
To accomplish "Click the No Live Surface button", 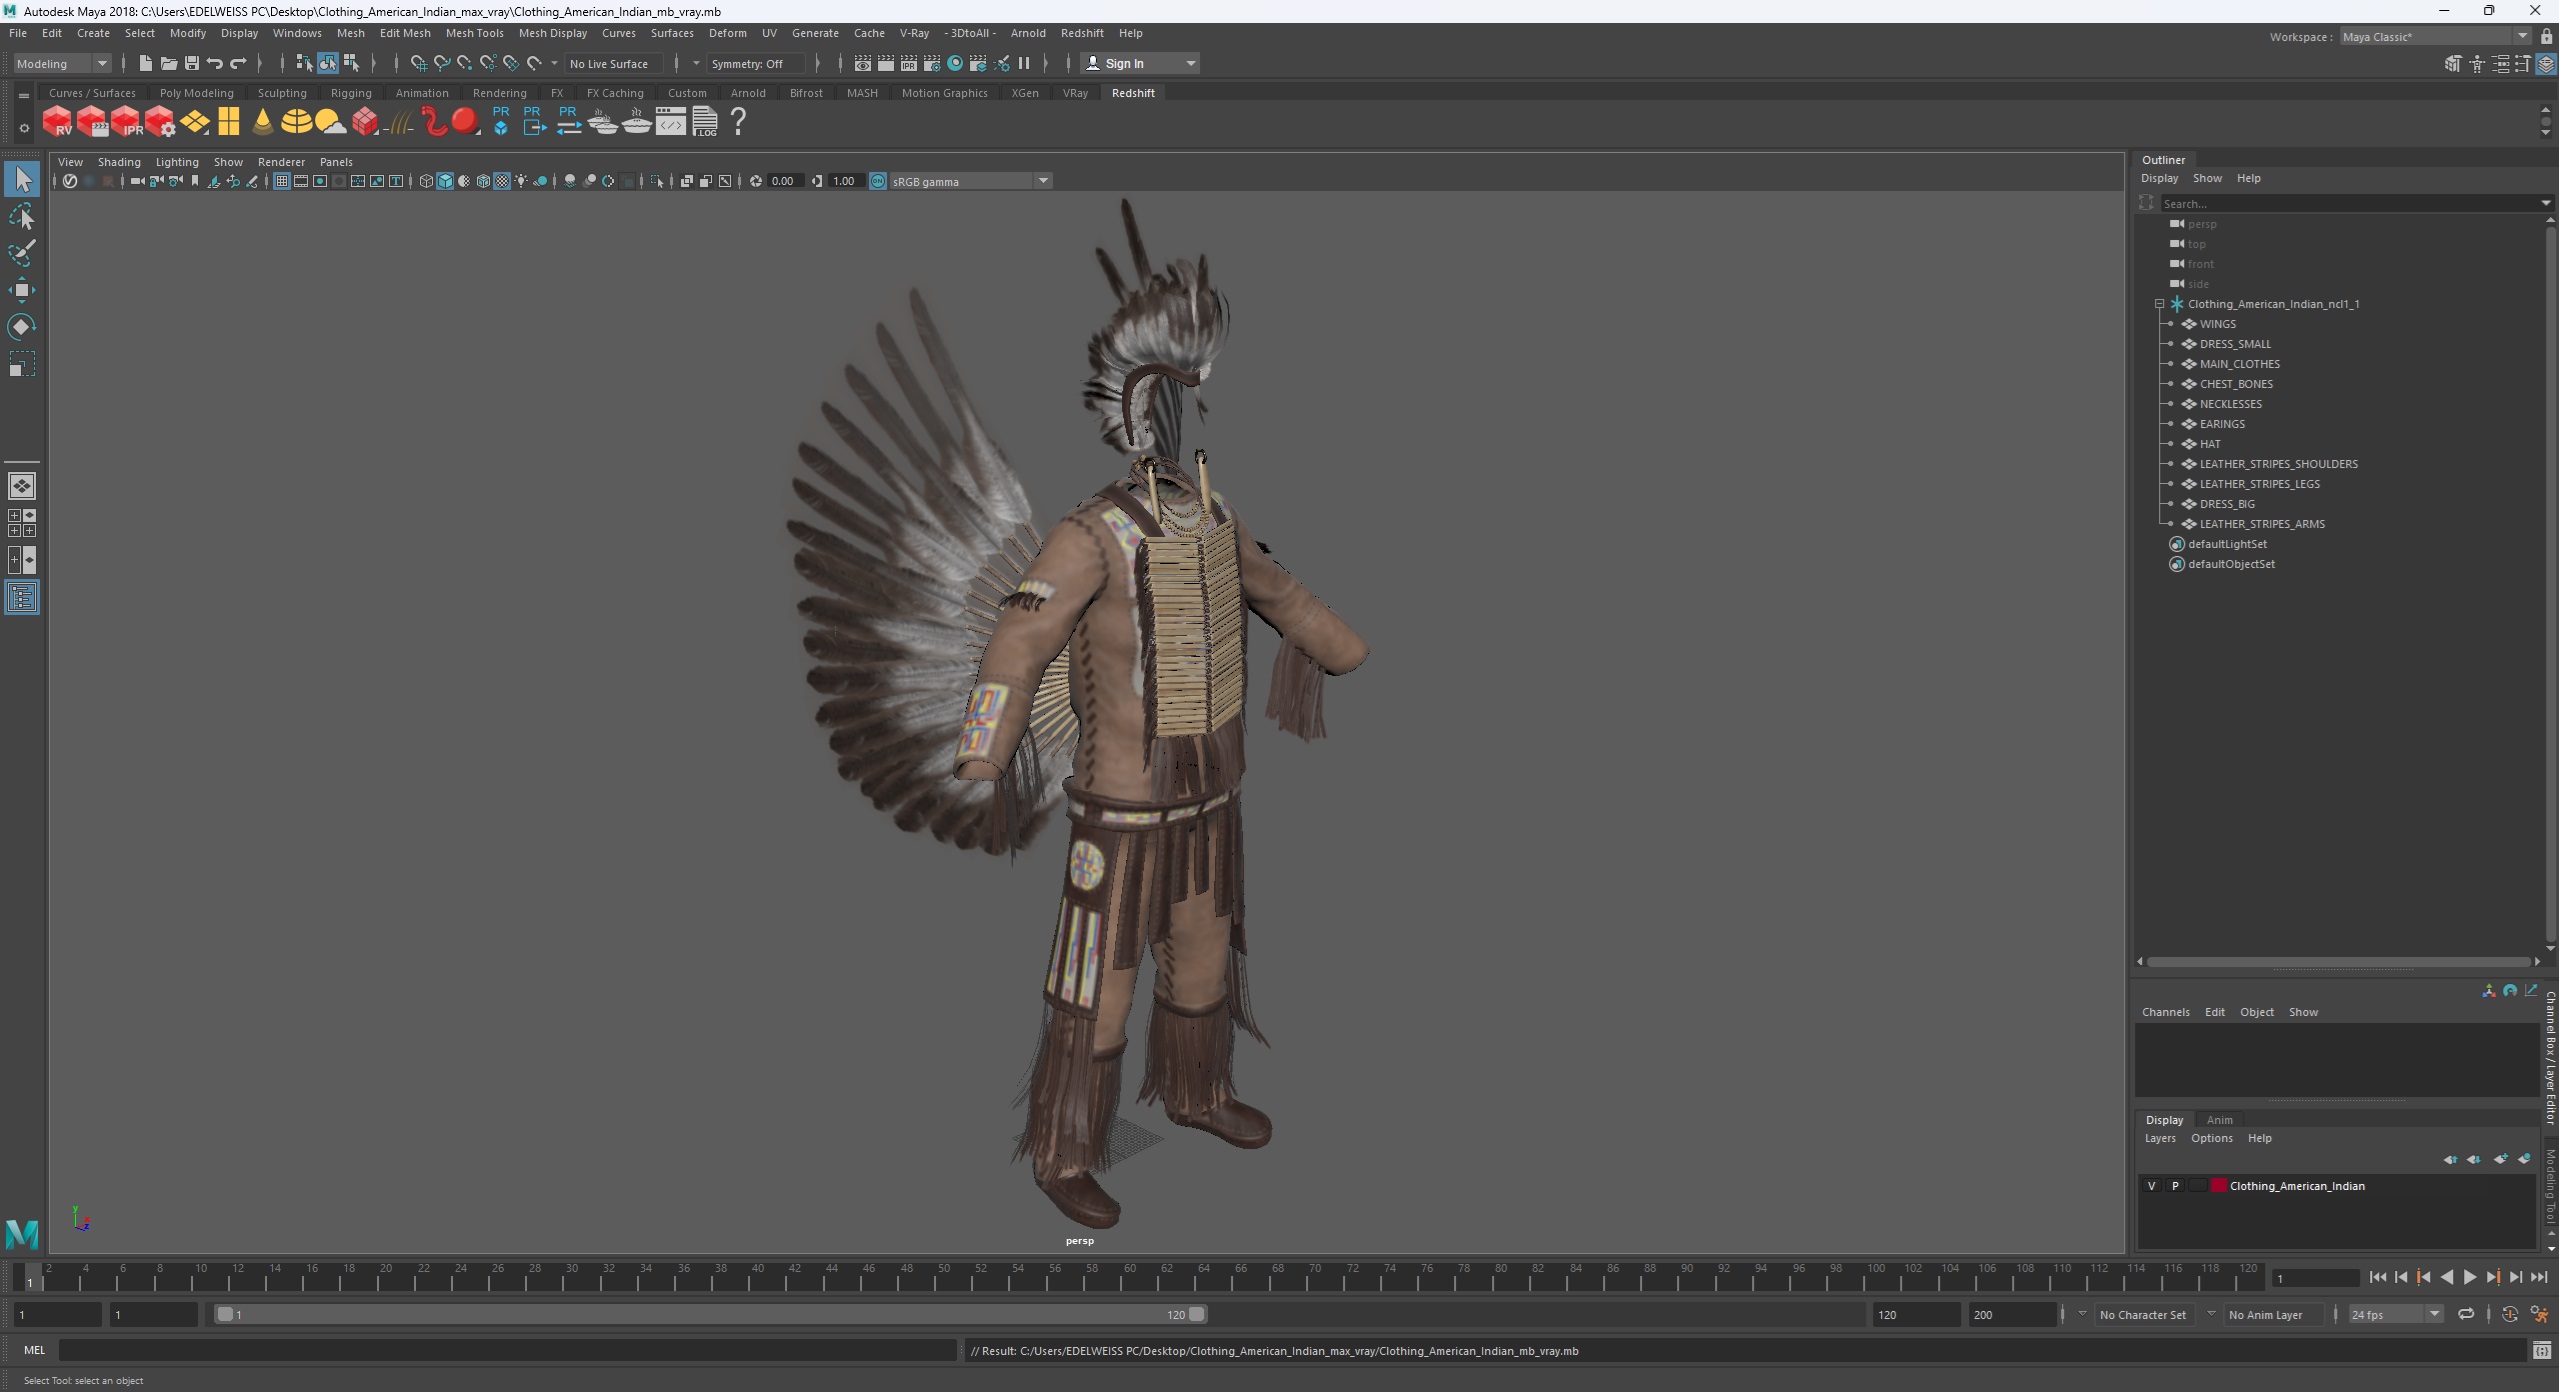I will click(x=609, y=63).
